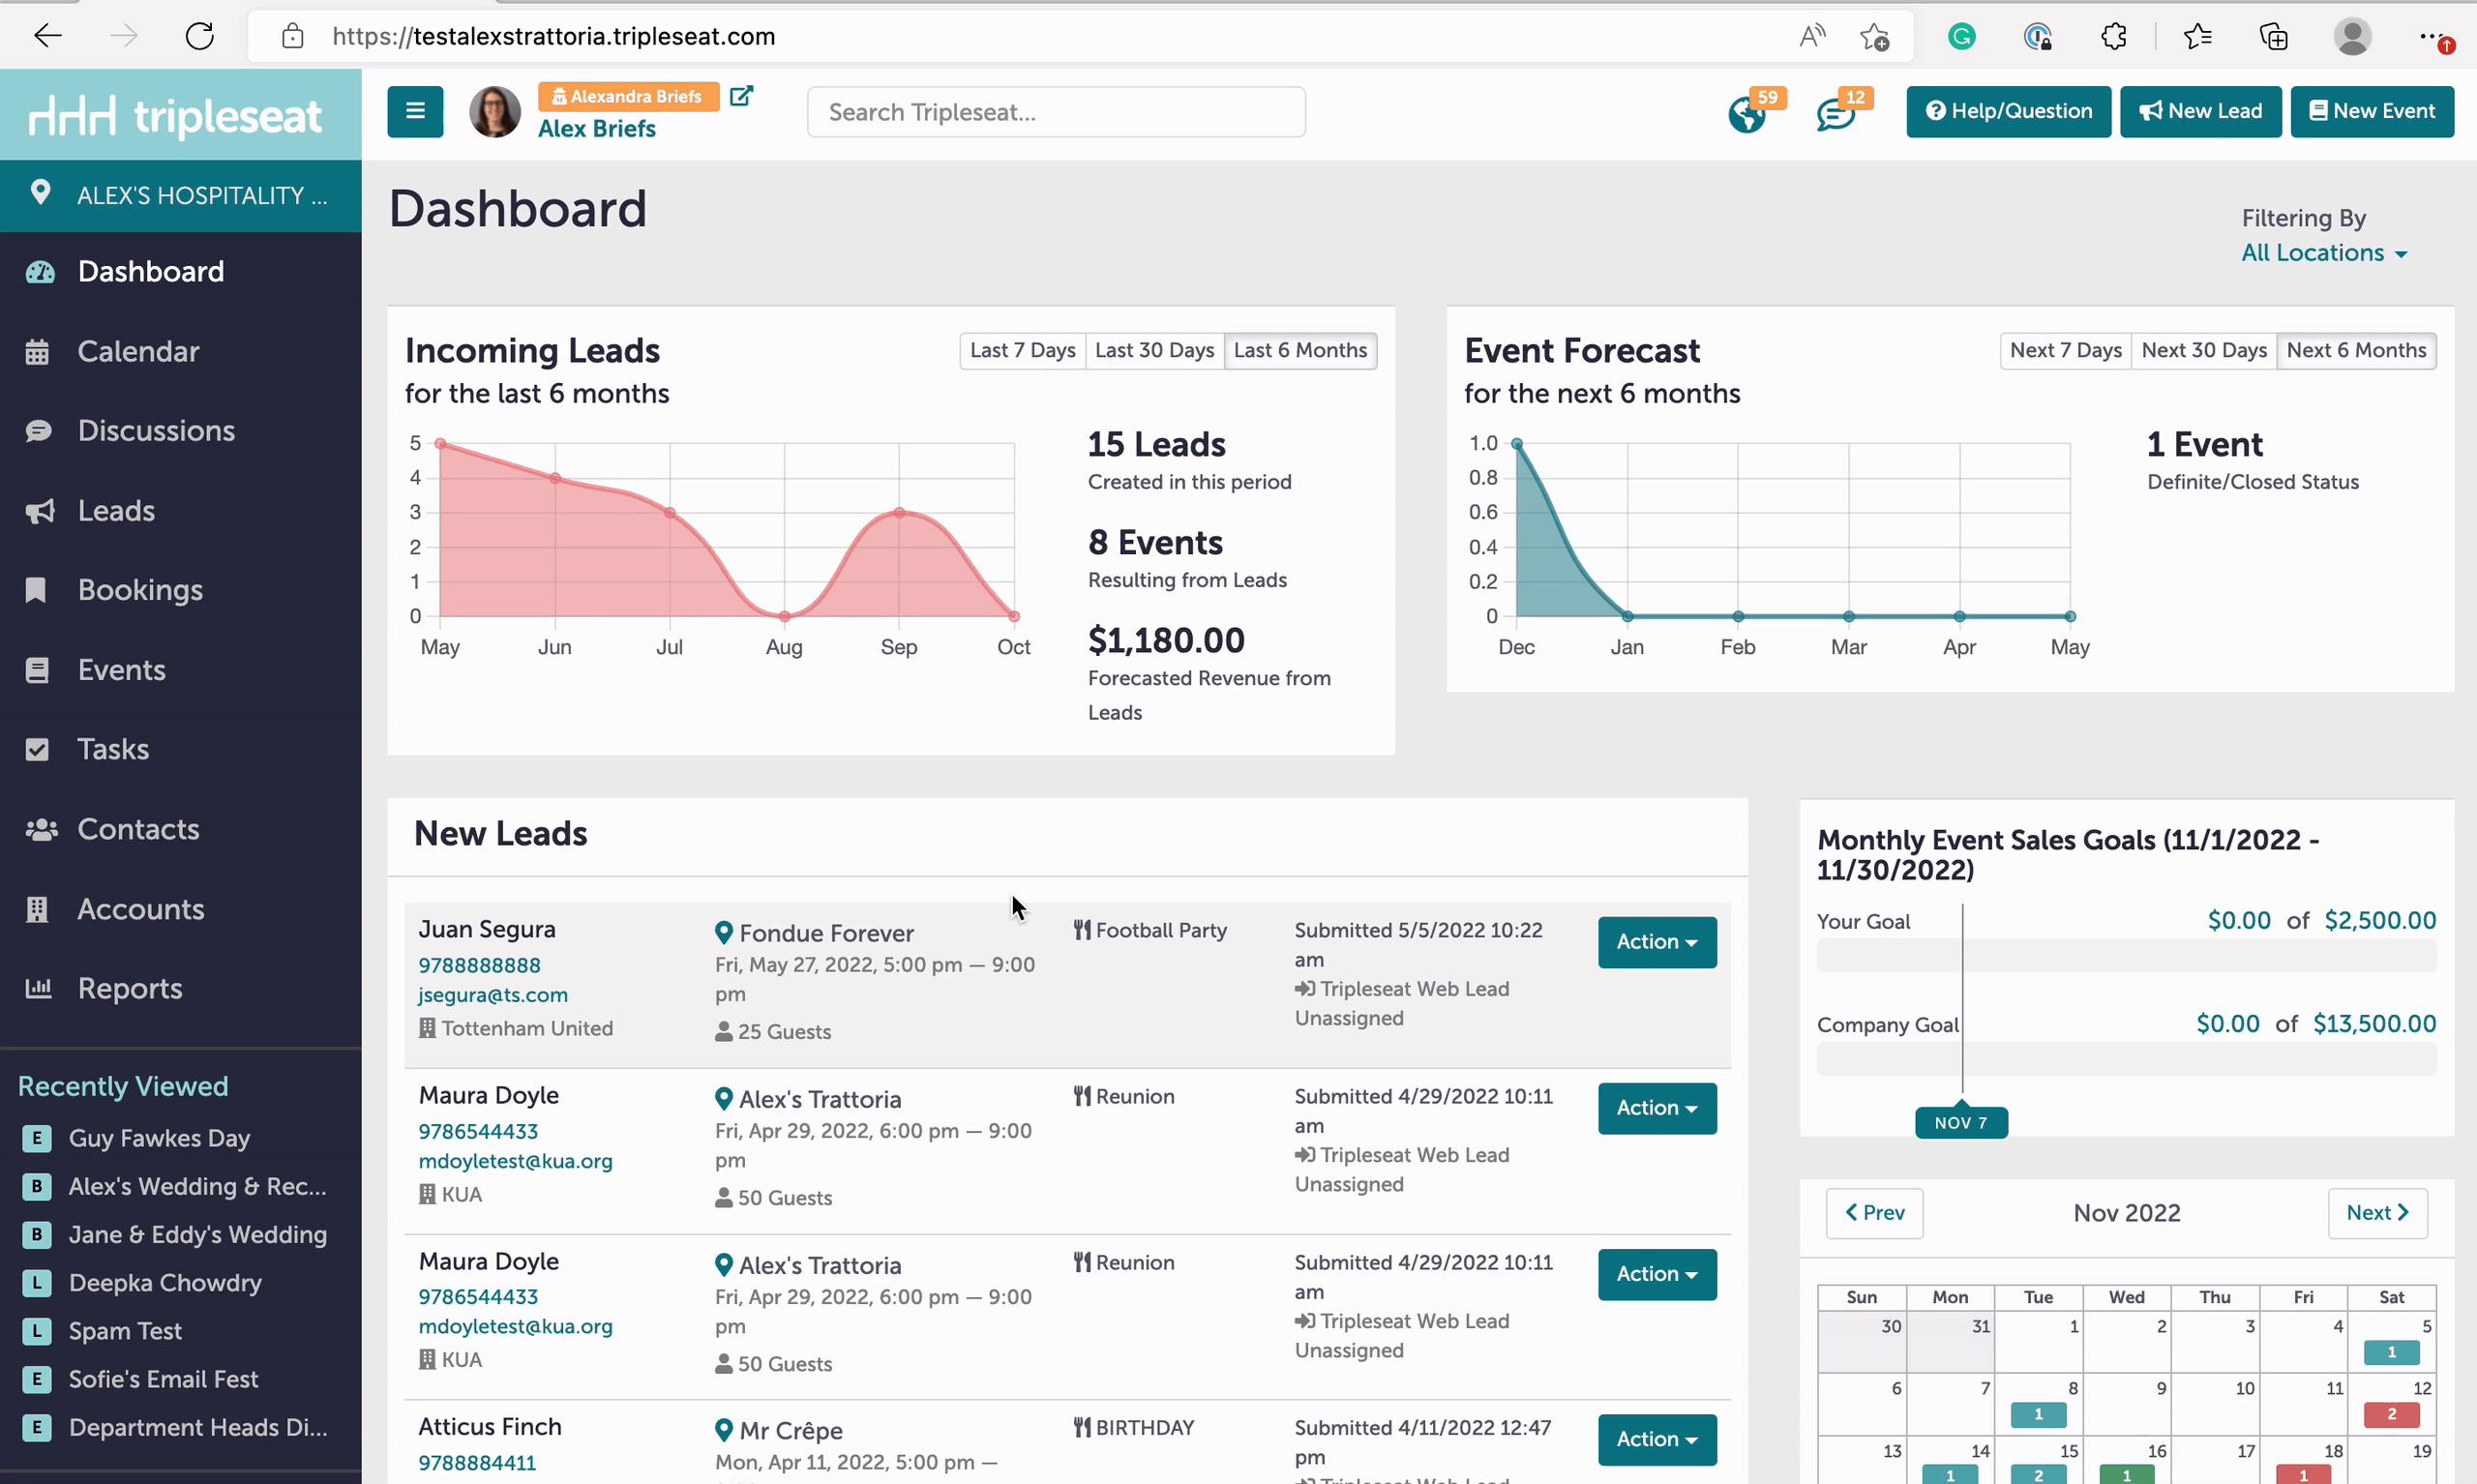The width and height of the screenshot is (2477, 1484).
Task: Open the browser extensions puzzle icon
Action: 2113,37
